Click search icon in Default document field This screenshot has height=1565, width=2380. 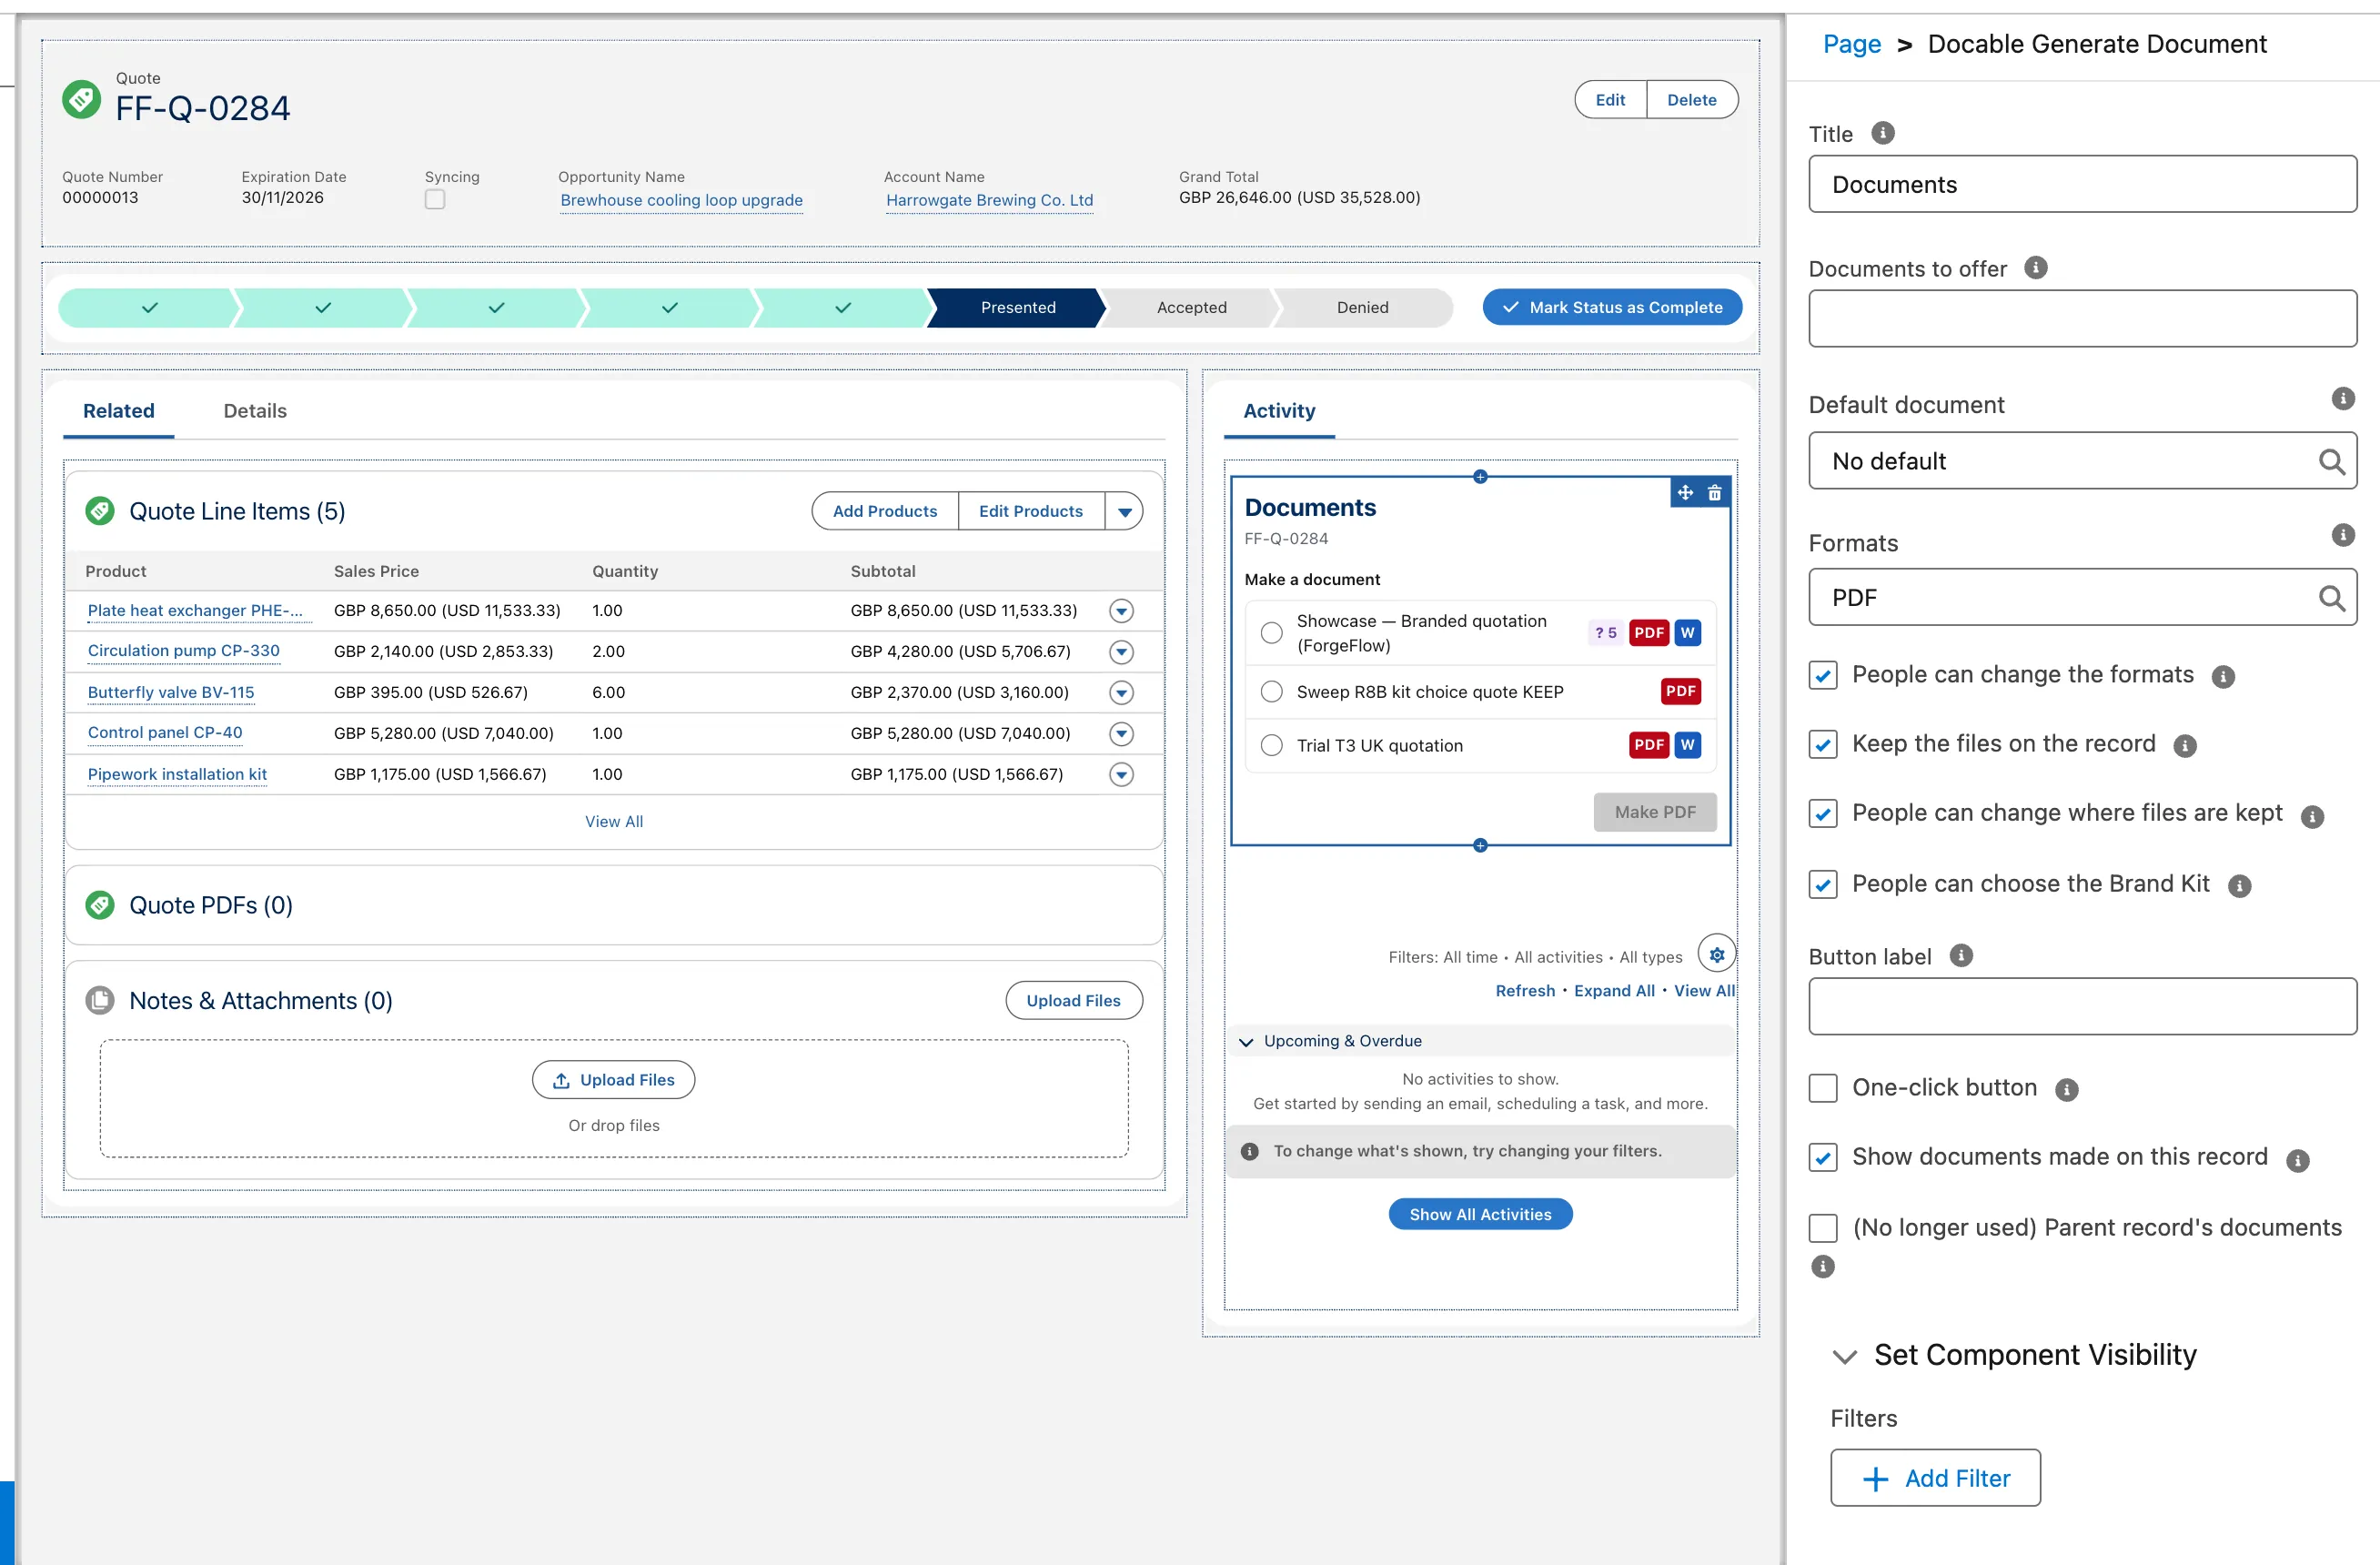pos(2331,461)
